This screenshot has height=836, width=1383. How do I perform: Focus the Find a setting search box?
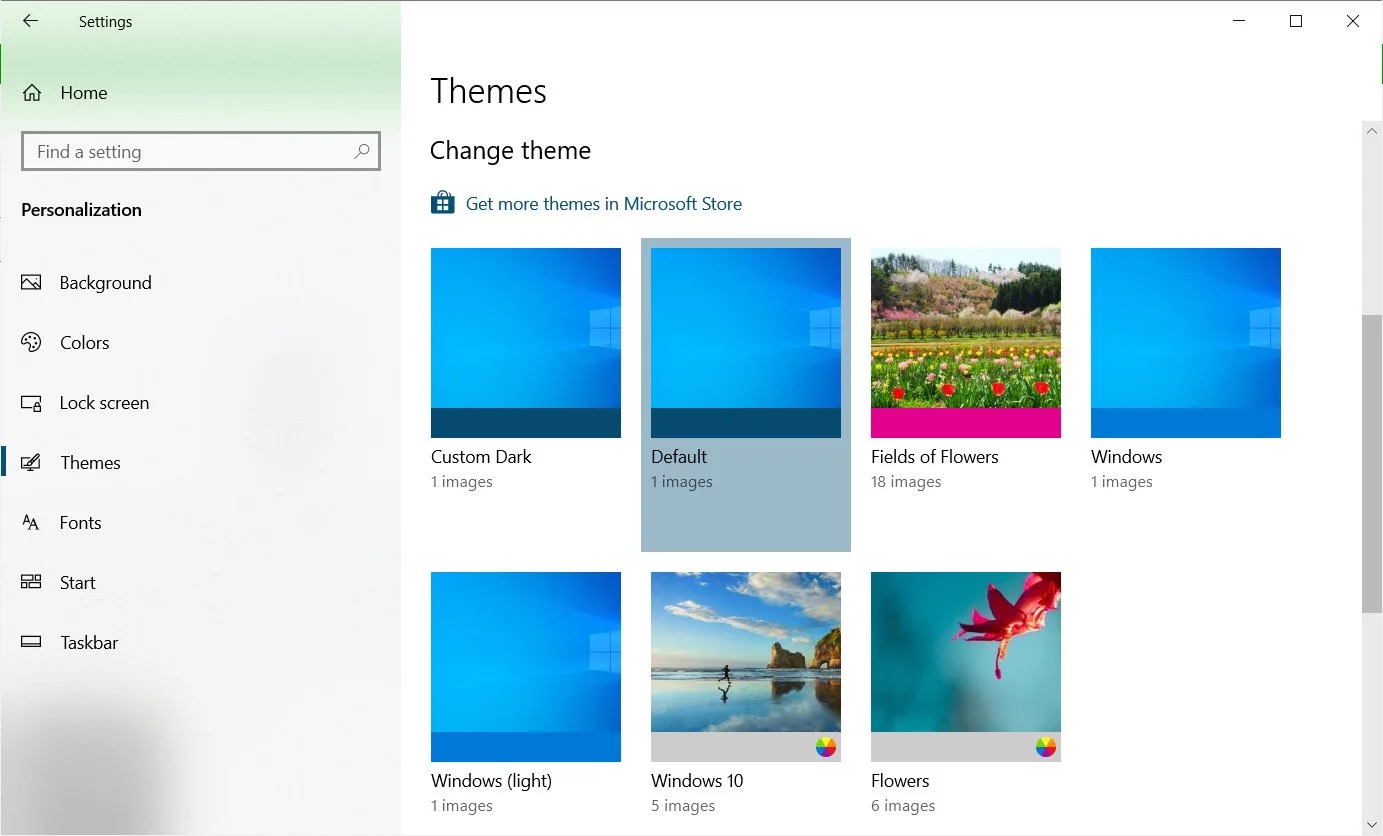[200, 152]
